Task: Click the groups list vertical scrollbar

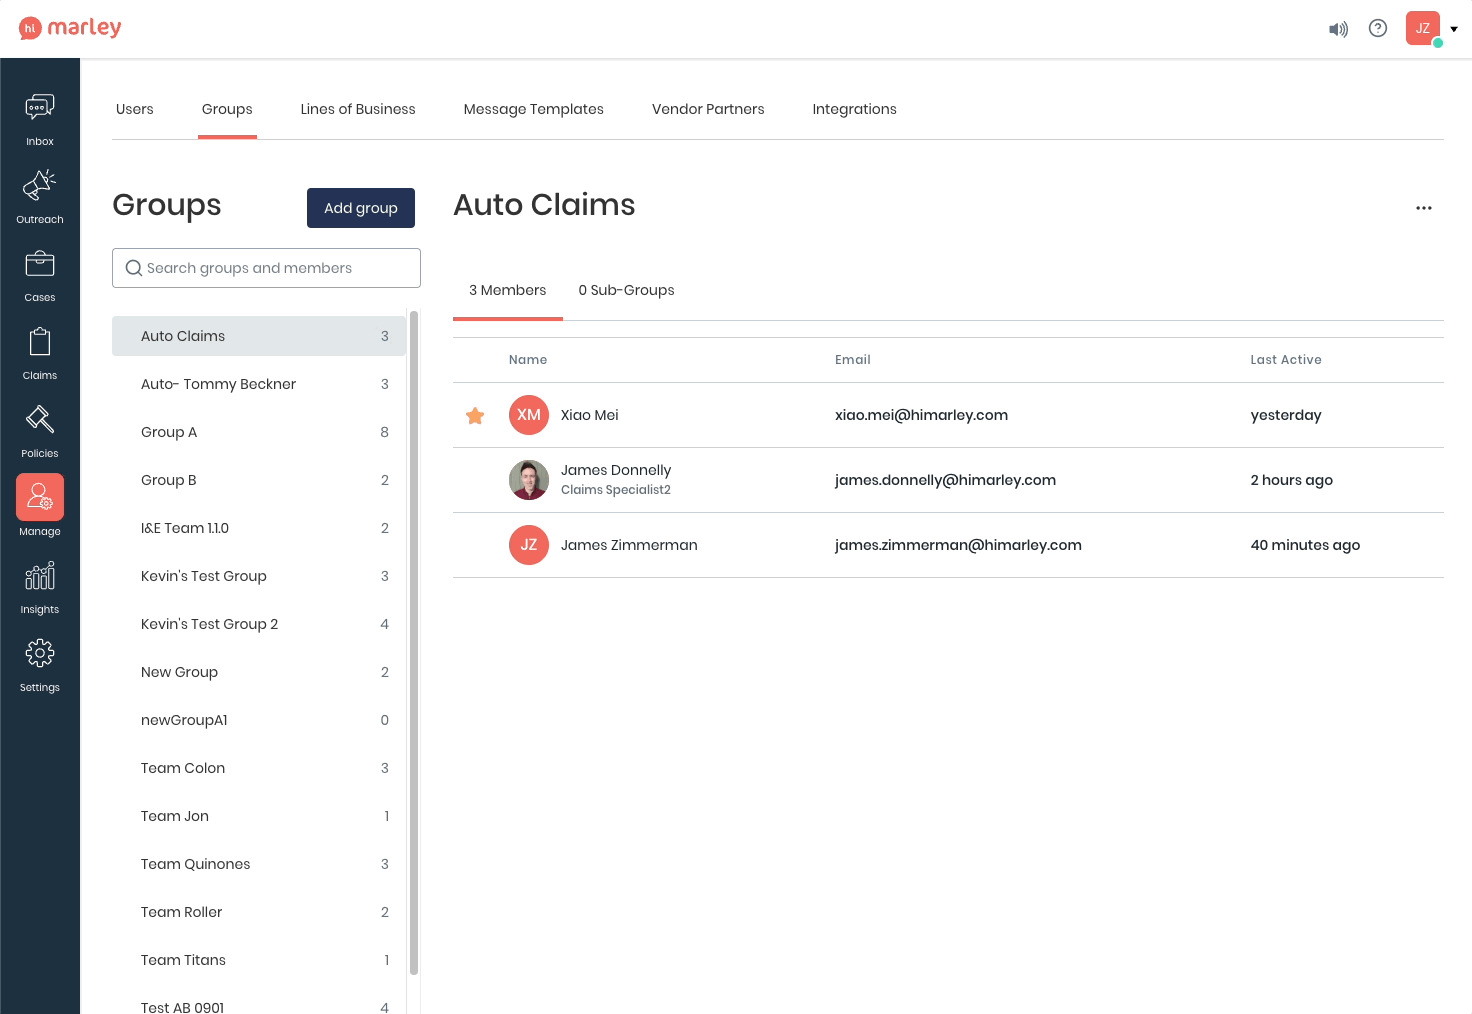Action: tap(414, 640)
